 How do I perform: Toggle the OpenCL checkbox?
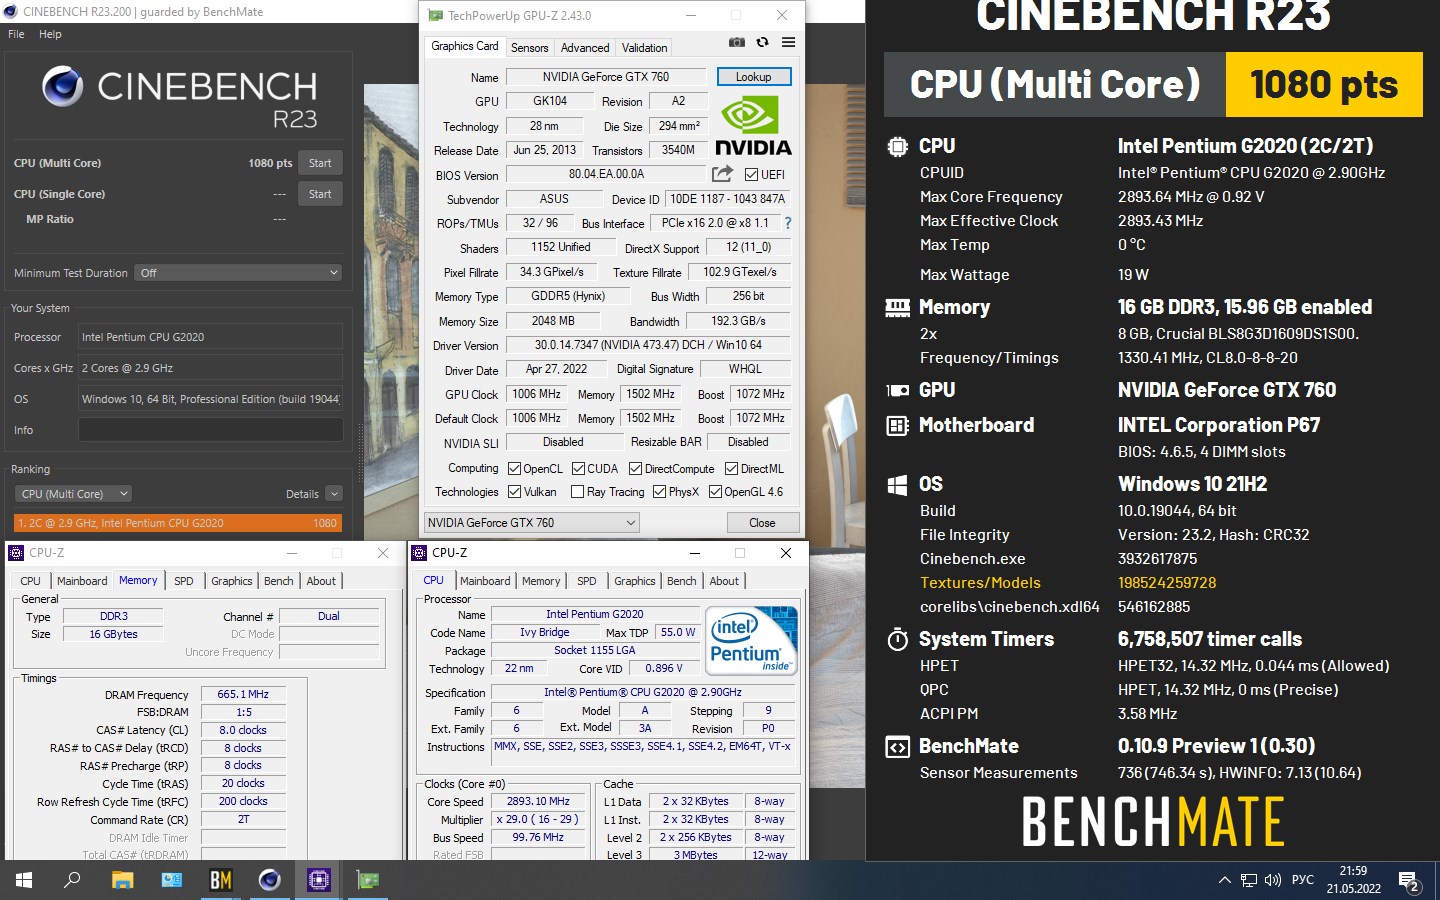coord(514,468)
